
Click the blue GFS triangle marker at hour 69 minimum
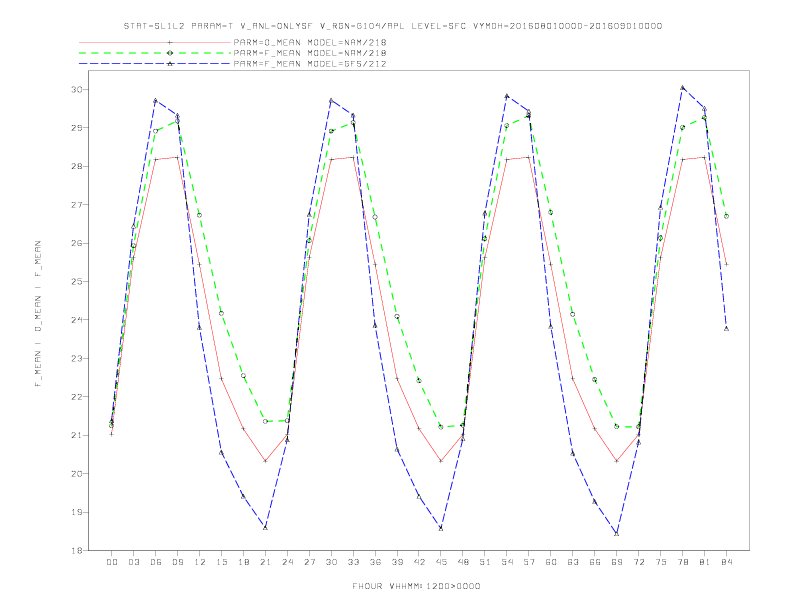pos(617,533)
